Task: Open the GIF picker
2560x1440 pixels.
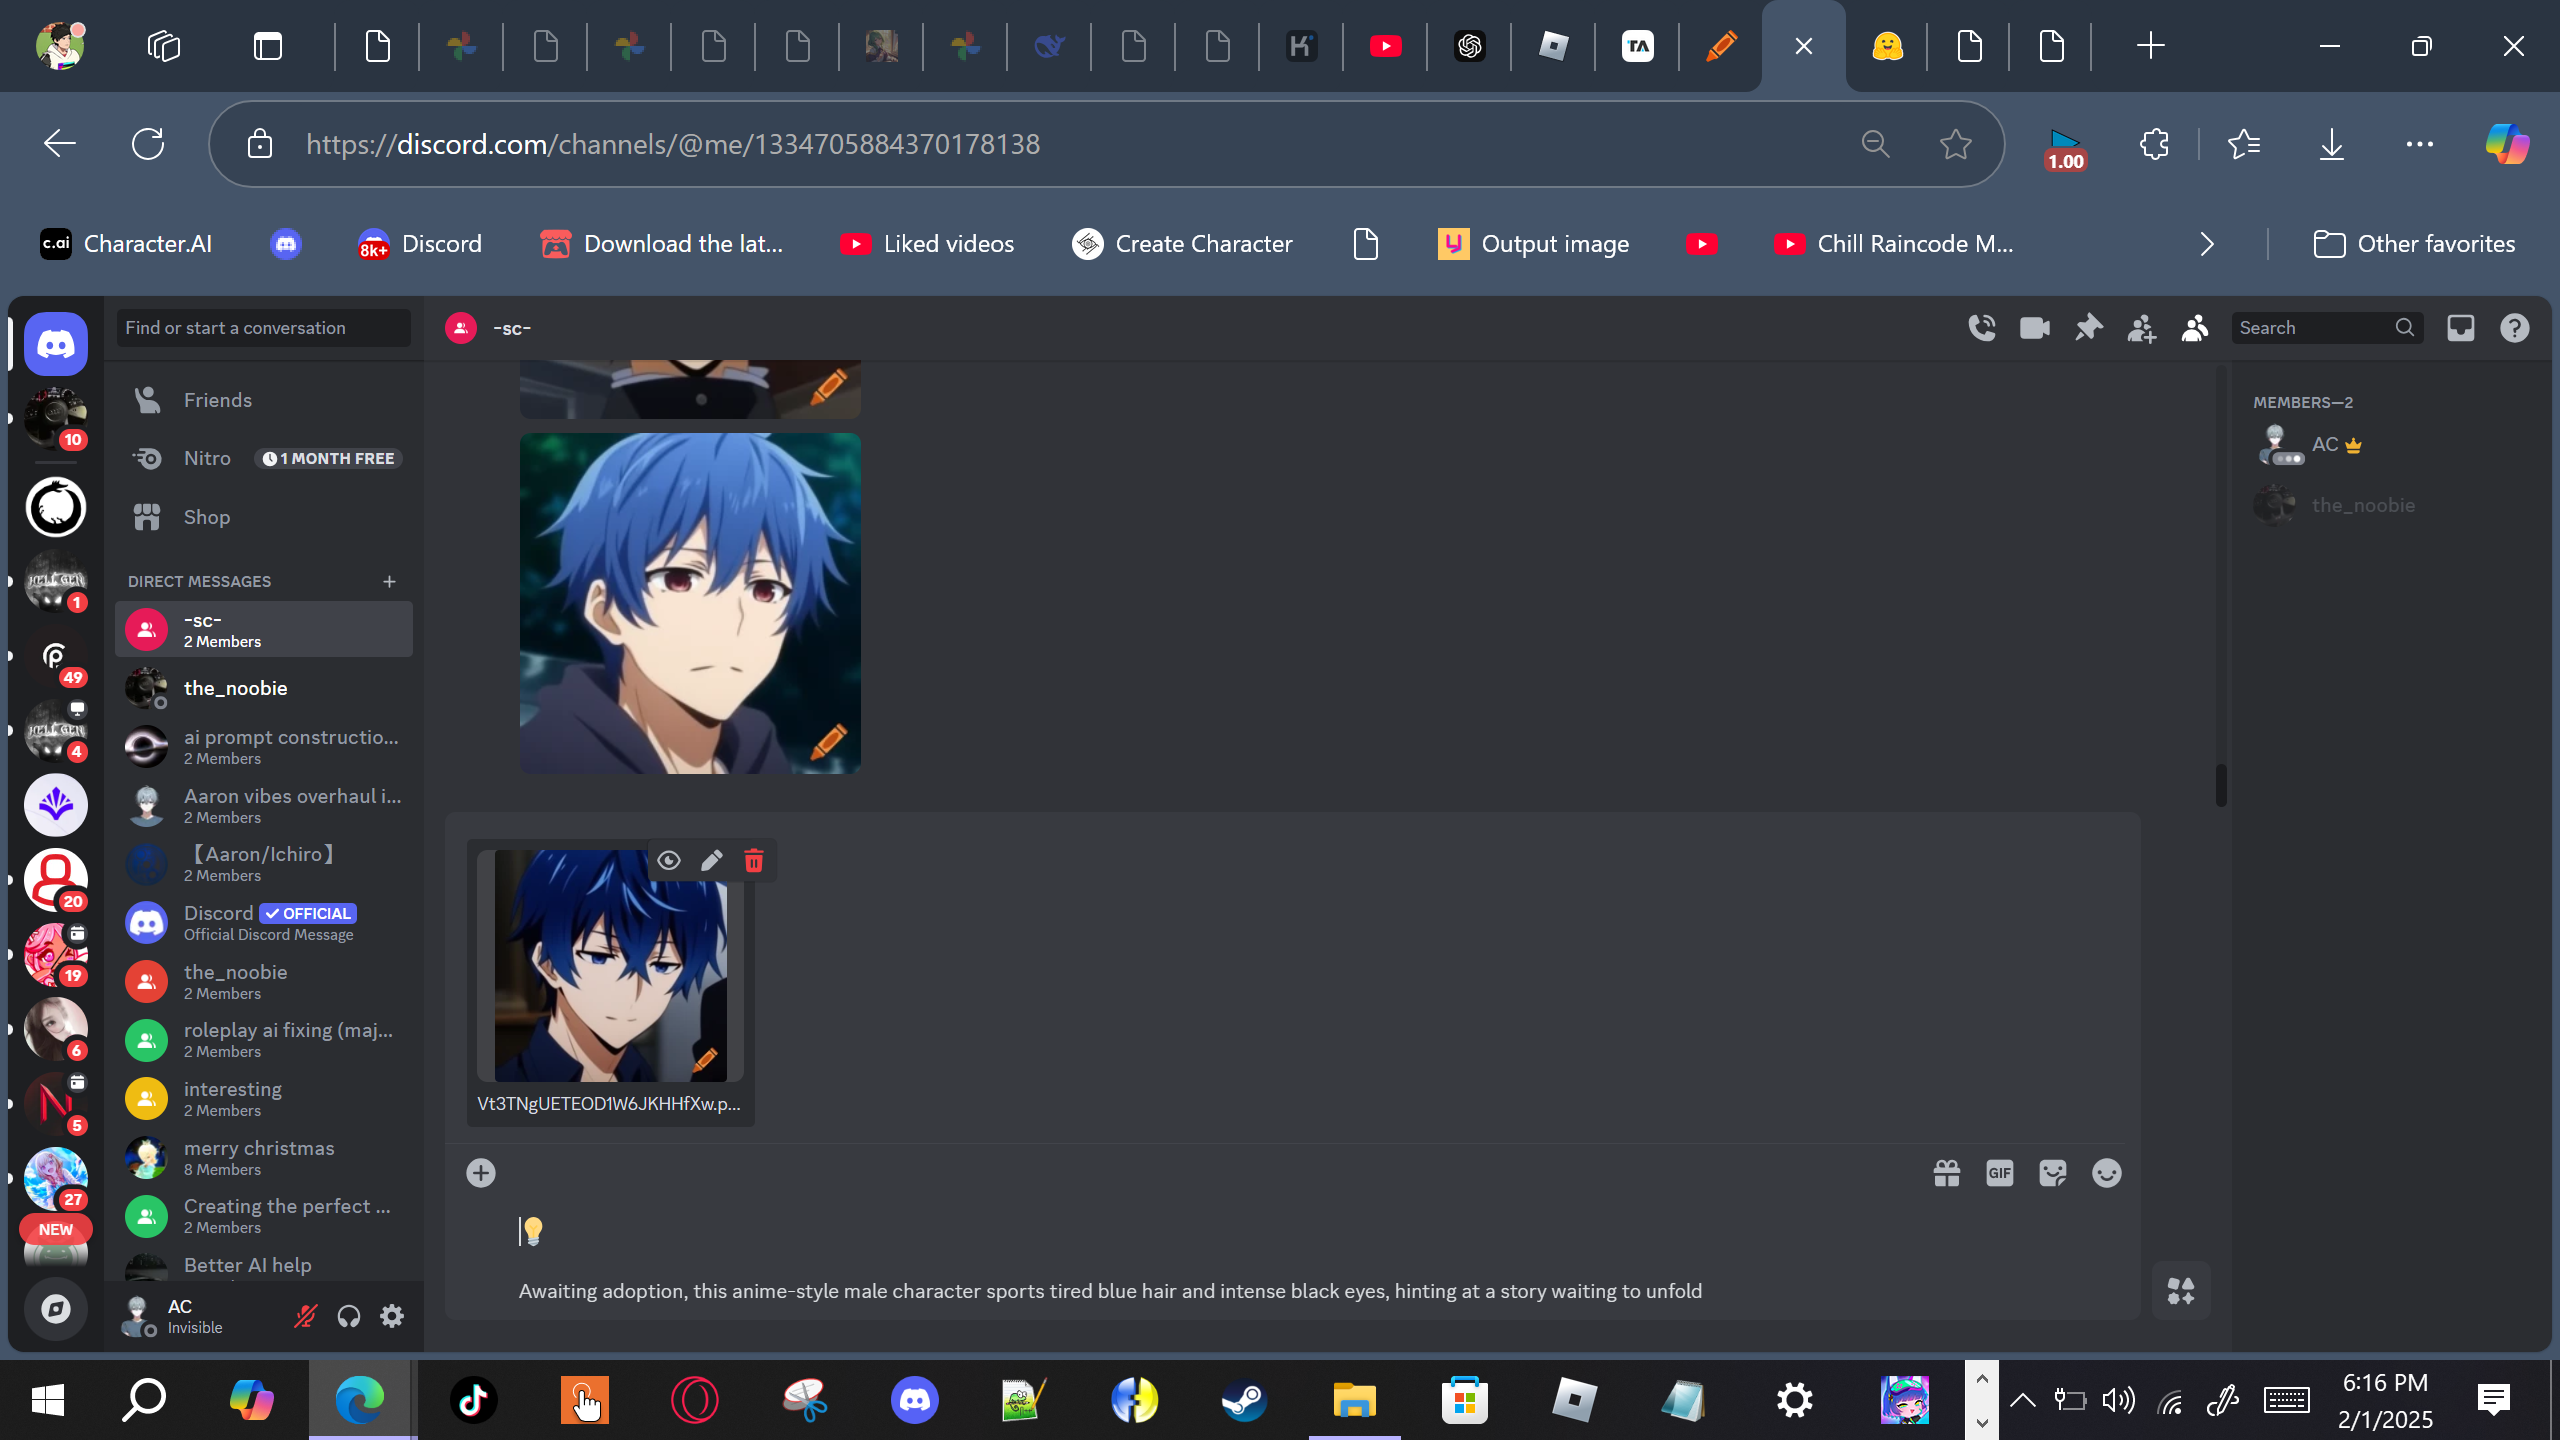Action: (1999, 1173)
